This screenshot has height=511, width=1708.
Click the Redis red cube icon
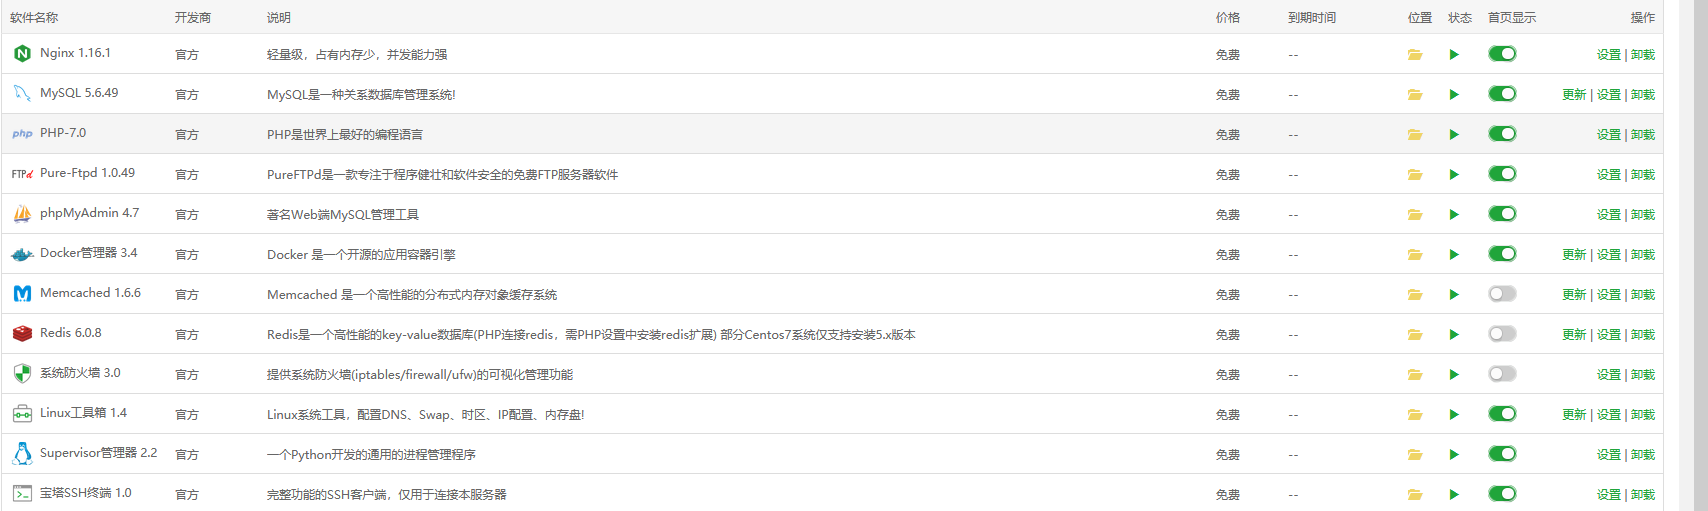(22, 333)
